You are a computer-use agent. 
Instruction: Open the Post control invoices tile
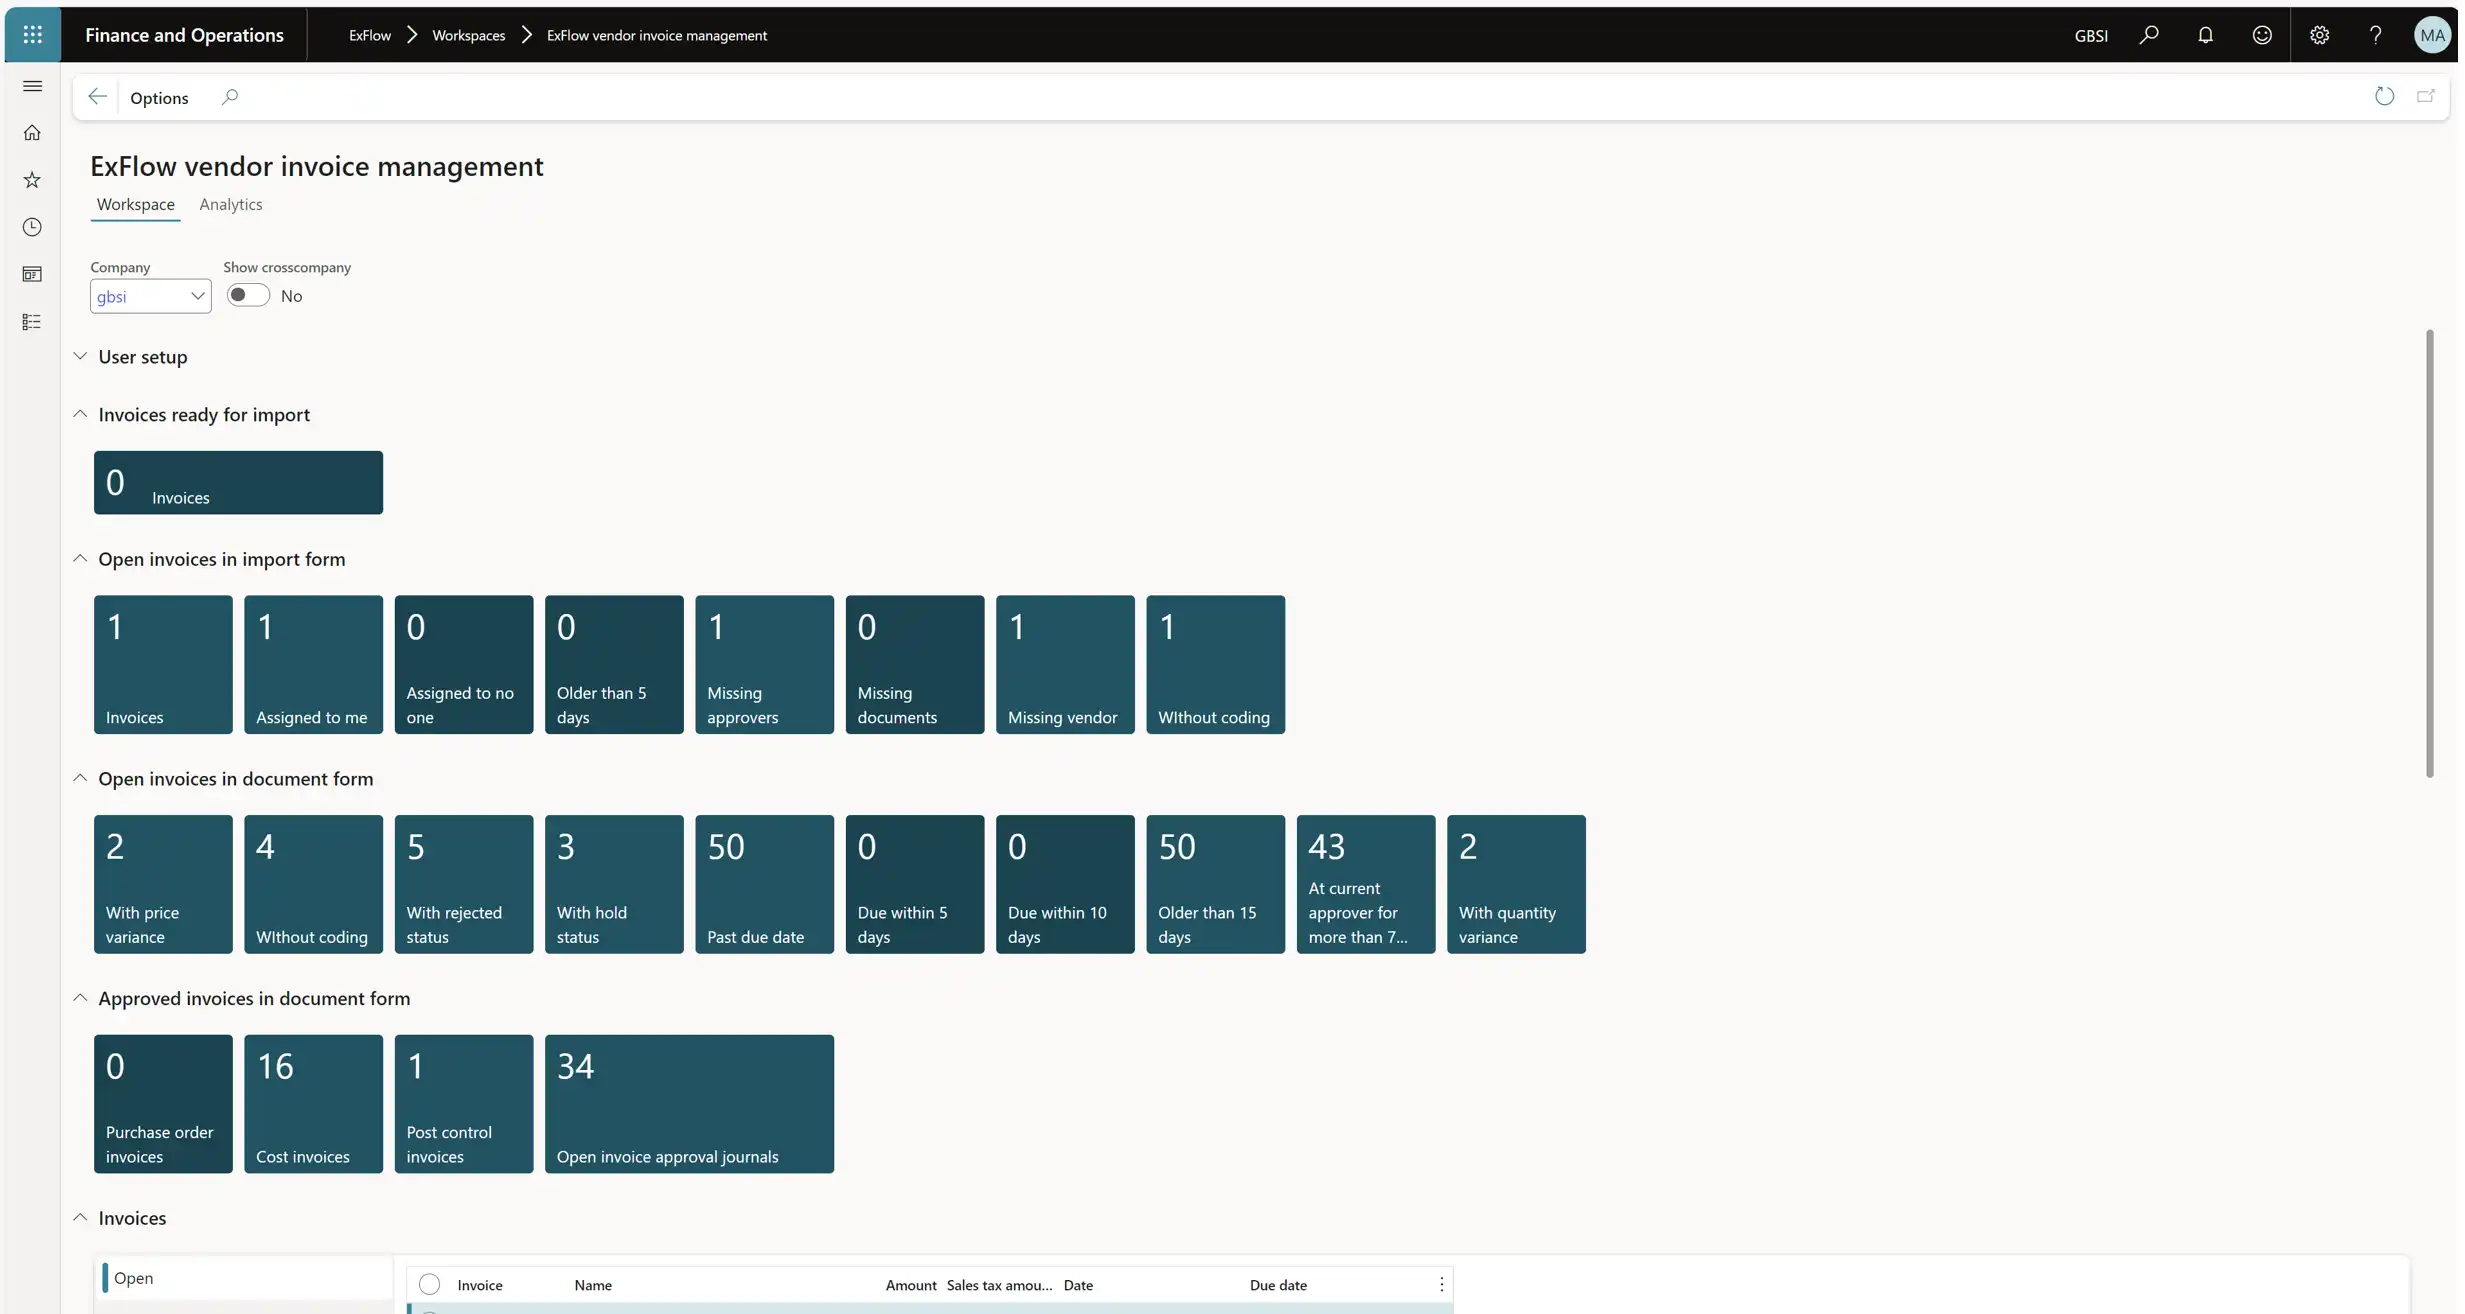point(464,1104)
